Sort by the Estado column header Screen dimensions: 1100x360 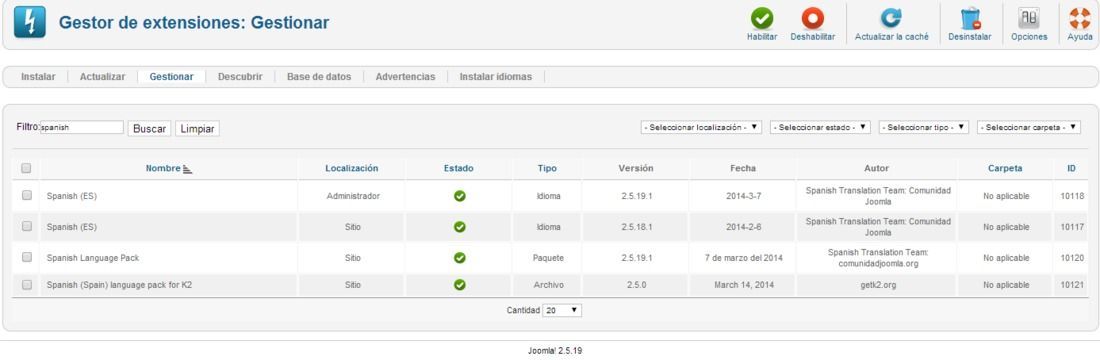459,168
